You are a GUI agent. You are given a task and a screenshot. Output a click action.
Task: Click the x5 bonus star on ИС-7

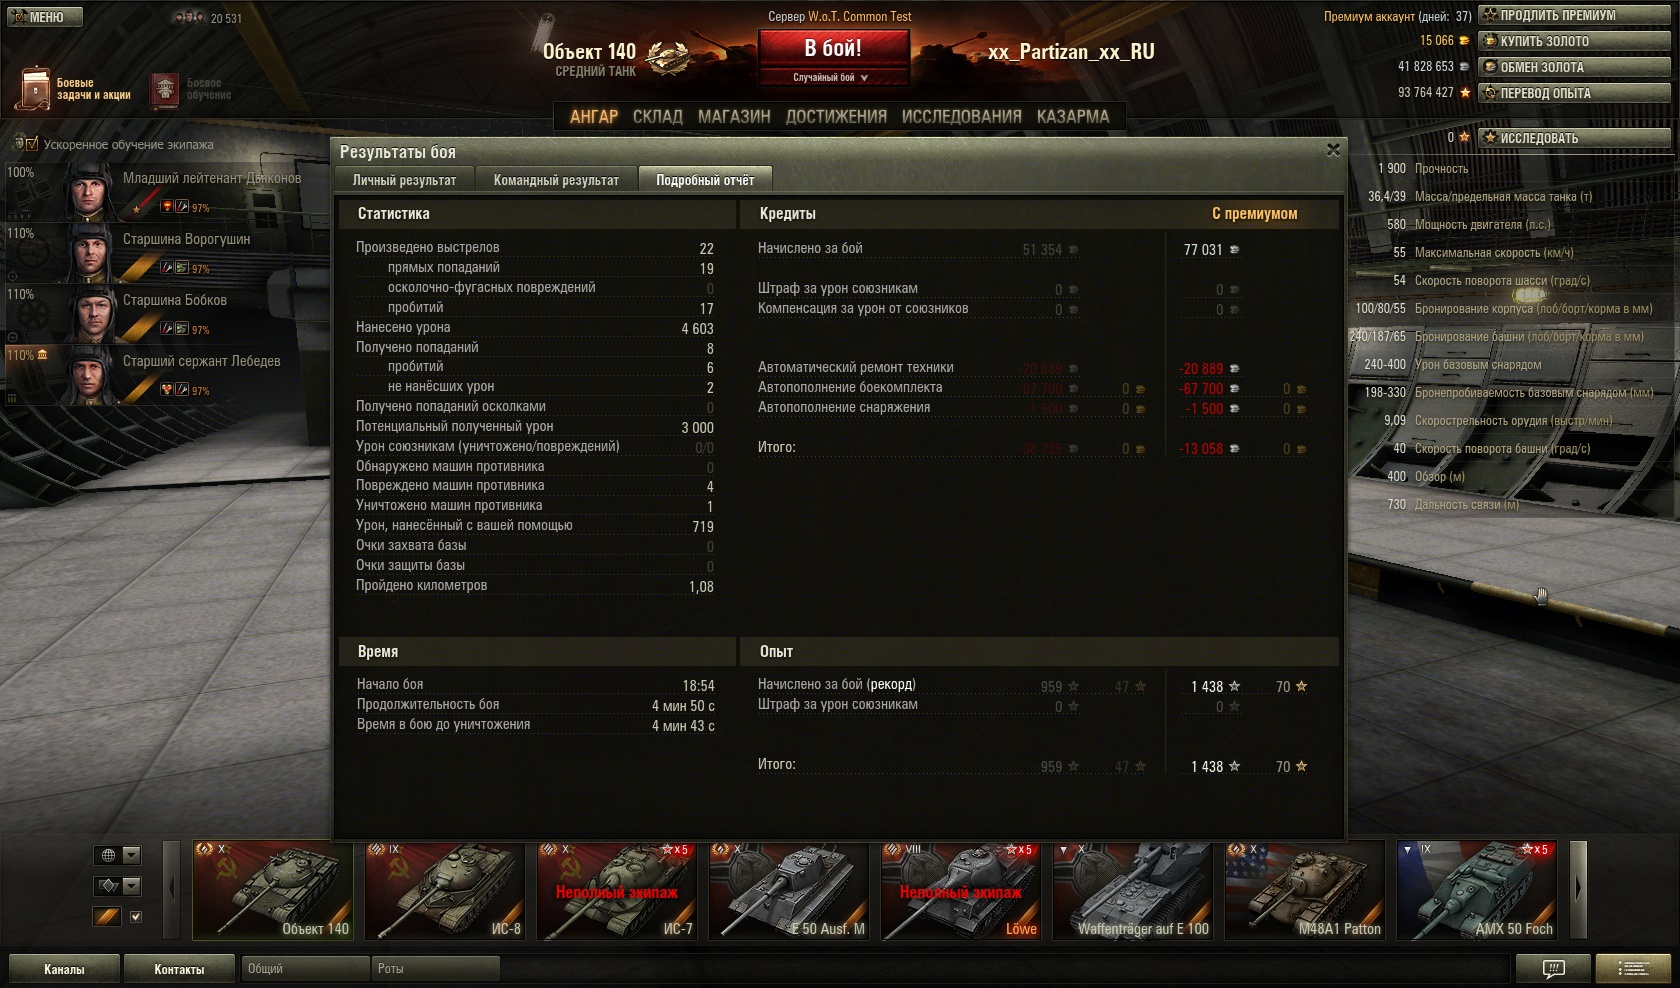[675, 850]
